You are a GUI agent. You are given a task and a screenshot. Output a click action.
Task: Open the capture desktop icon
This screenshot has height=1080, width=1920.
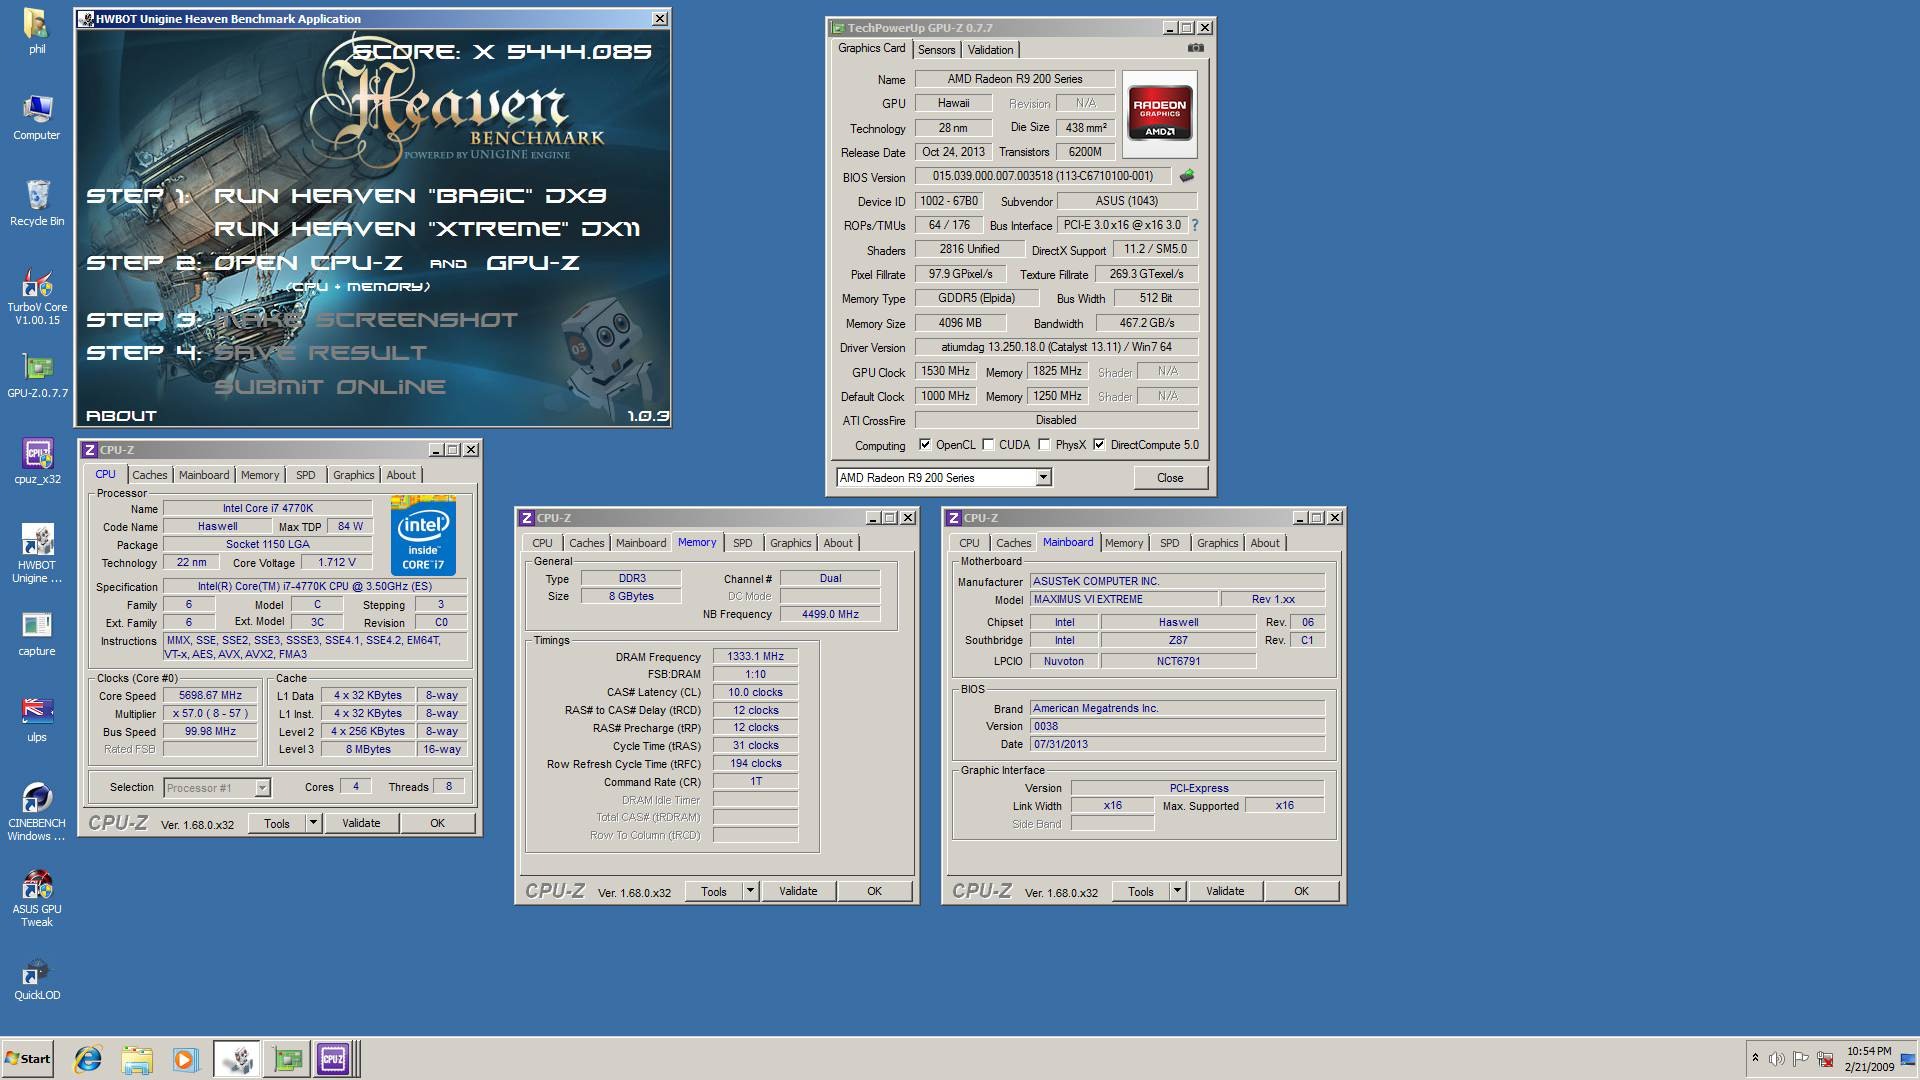[x=36, y=633]
